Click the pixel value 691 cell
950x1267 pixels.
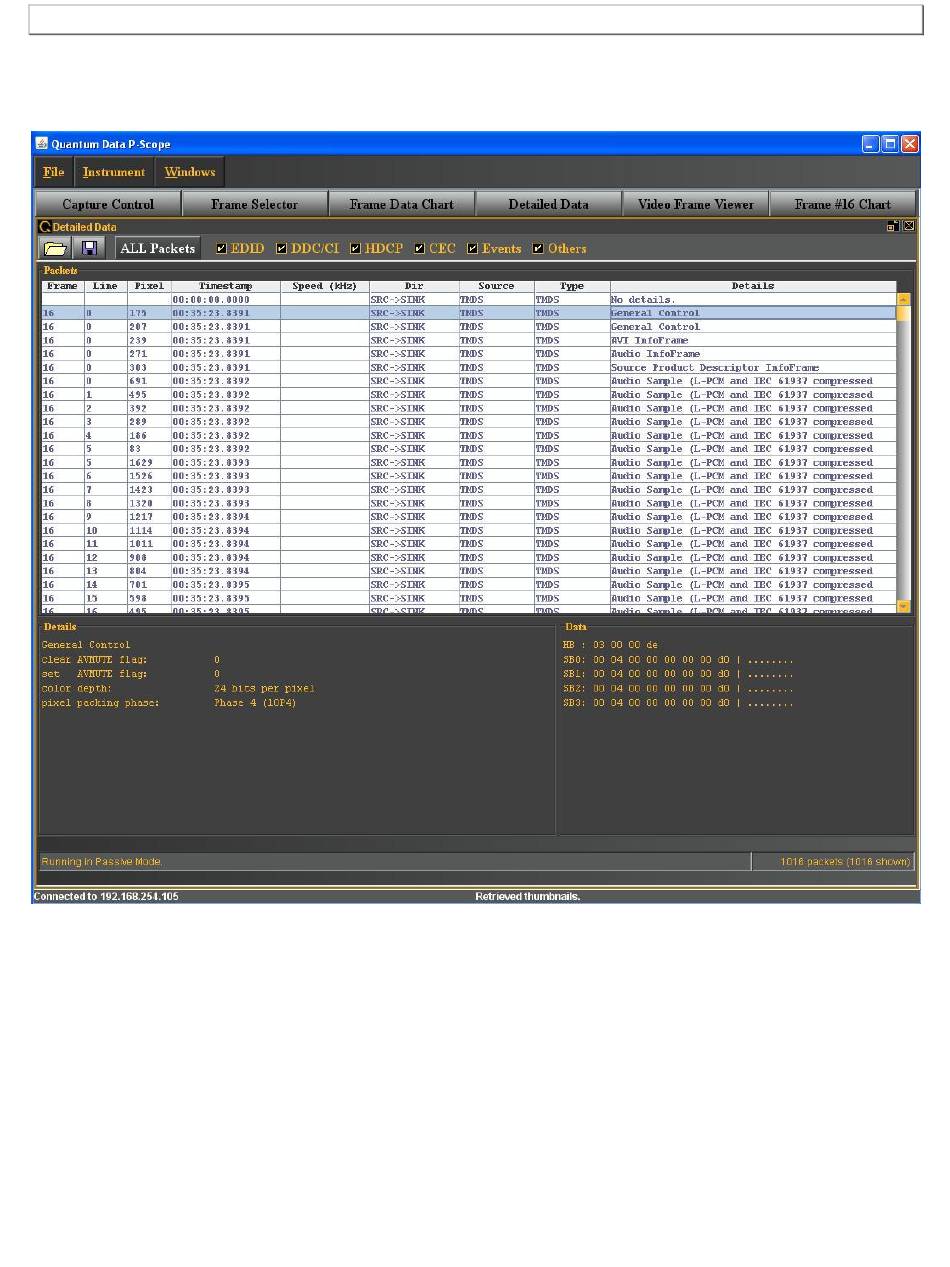(x=149, y=381)
